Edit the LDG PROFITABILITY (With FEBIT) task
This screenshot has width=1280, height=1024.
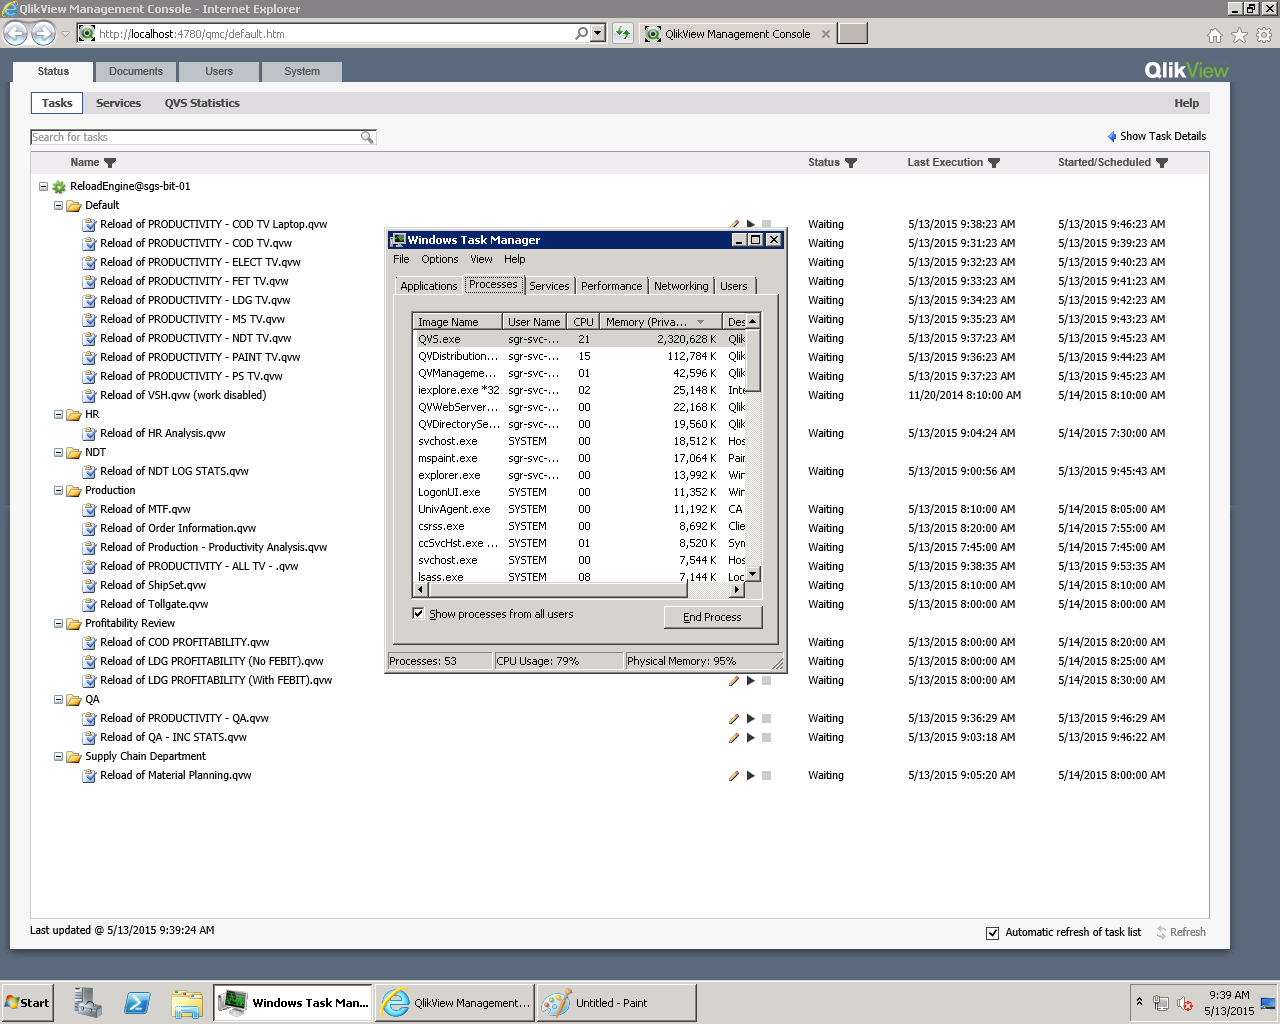[x=734, y=681]
